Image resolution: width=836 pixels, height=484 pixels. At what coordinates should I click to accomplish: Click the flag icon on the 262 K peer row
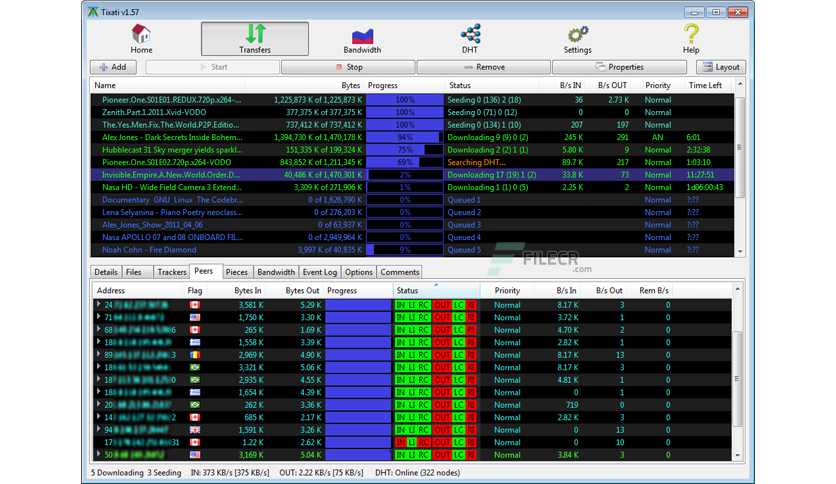point(195,405)
